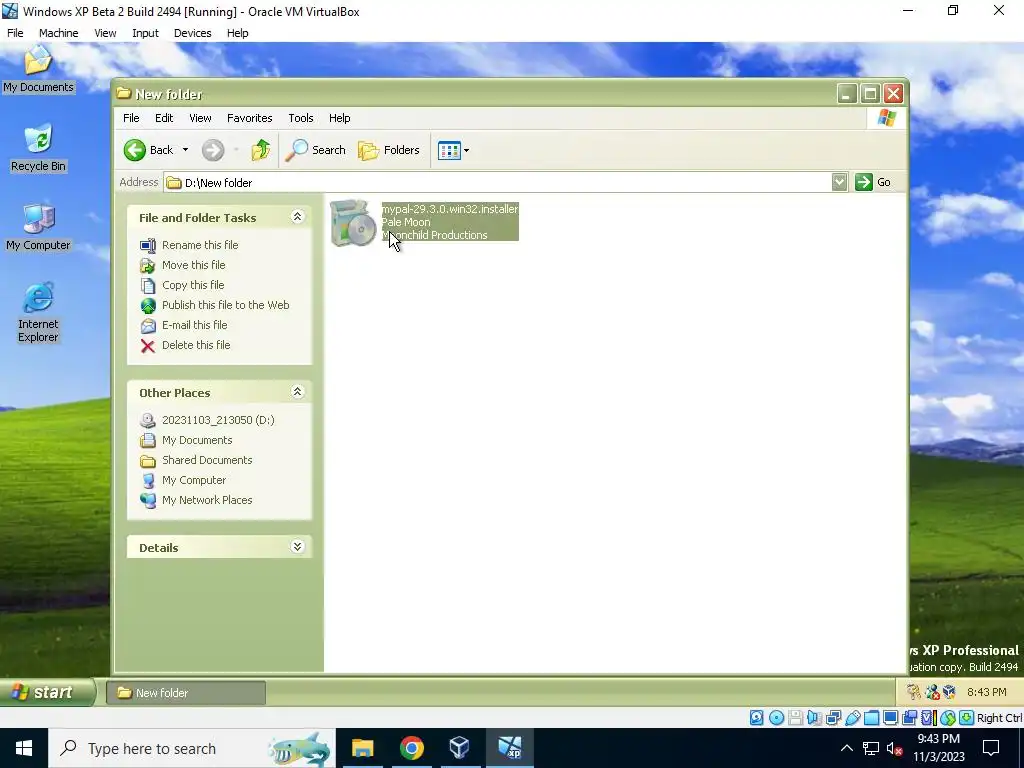The height and width of the screenshot is (768, 1024).
Task: Expand the Details panel
Action: pyautogui.click(x=297, y=547)
